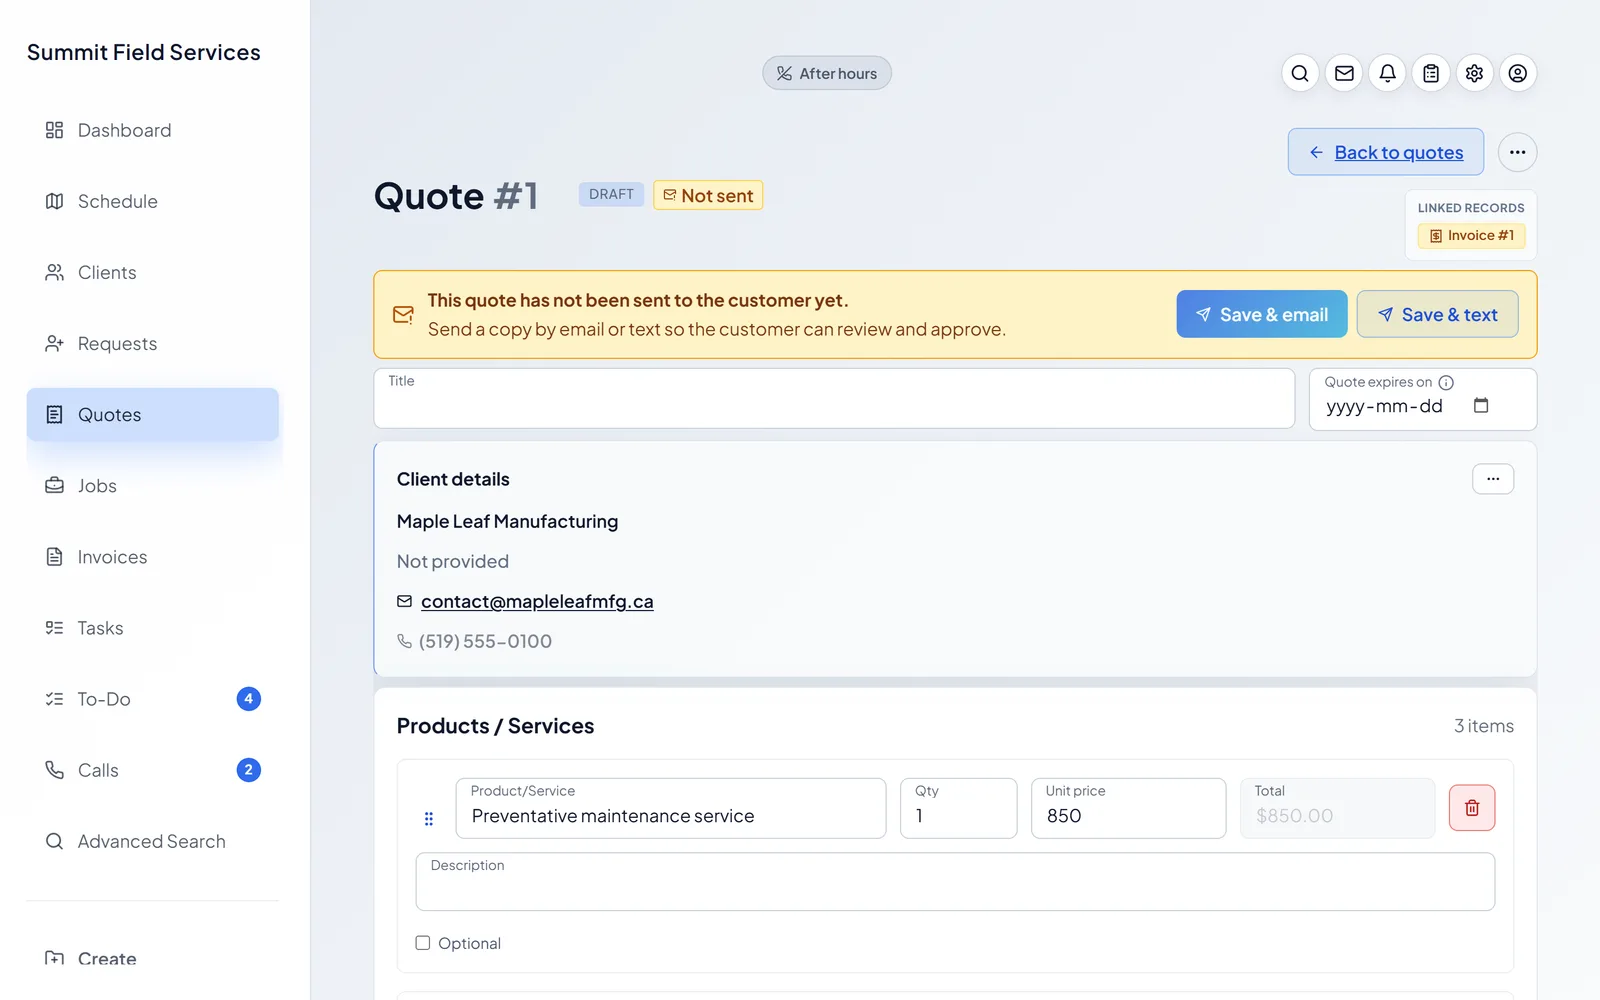This screenshot has width=1600, height=1000.
Task: Open Dashboard in sidebar
Action: 152,130
